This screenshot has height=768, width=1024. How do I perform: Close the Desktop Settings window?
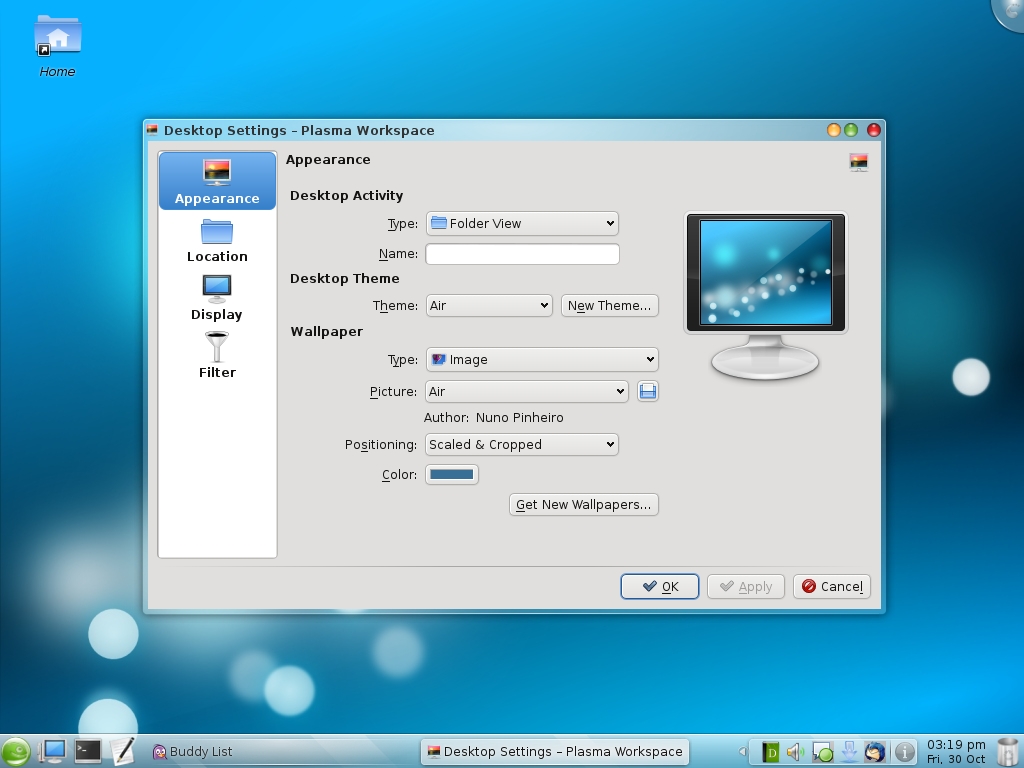tap(873, 130)
